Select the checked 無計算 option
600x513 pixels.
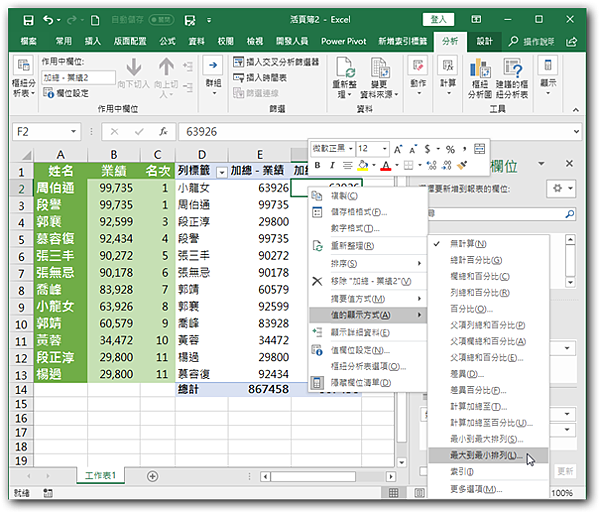[x=468, y=244]
